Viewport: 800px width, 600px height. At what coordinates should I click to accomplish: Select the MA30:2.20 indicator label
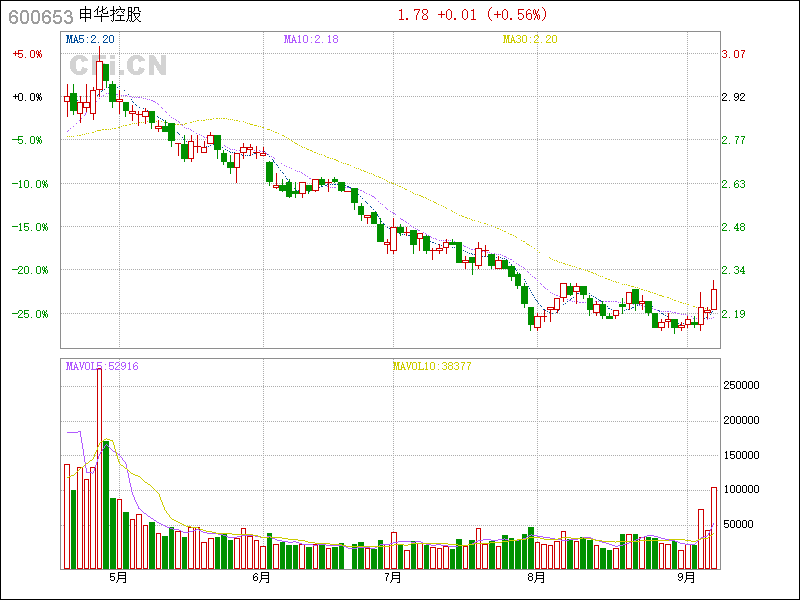pos(529,39)
